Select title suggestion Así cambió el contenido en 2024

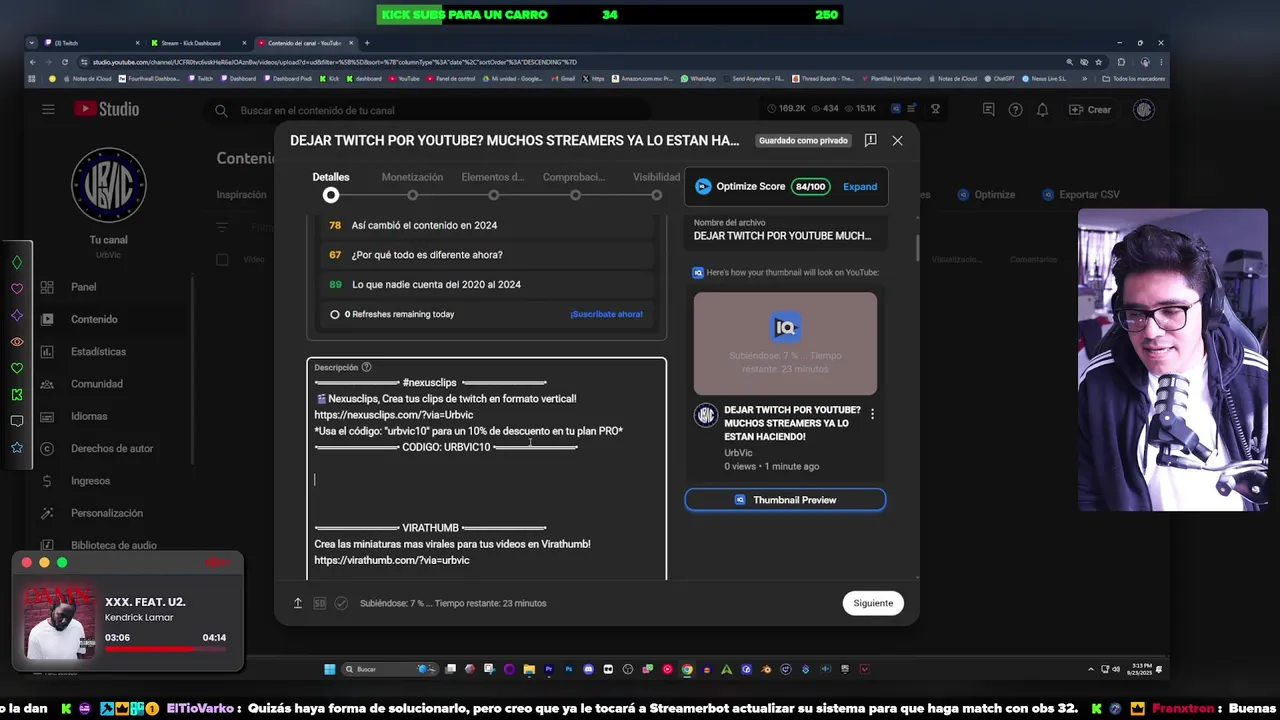pos(486,225)
